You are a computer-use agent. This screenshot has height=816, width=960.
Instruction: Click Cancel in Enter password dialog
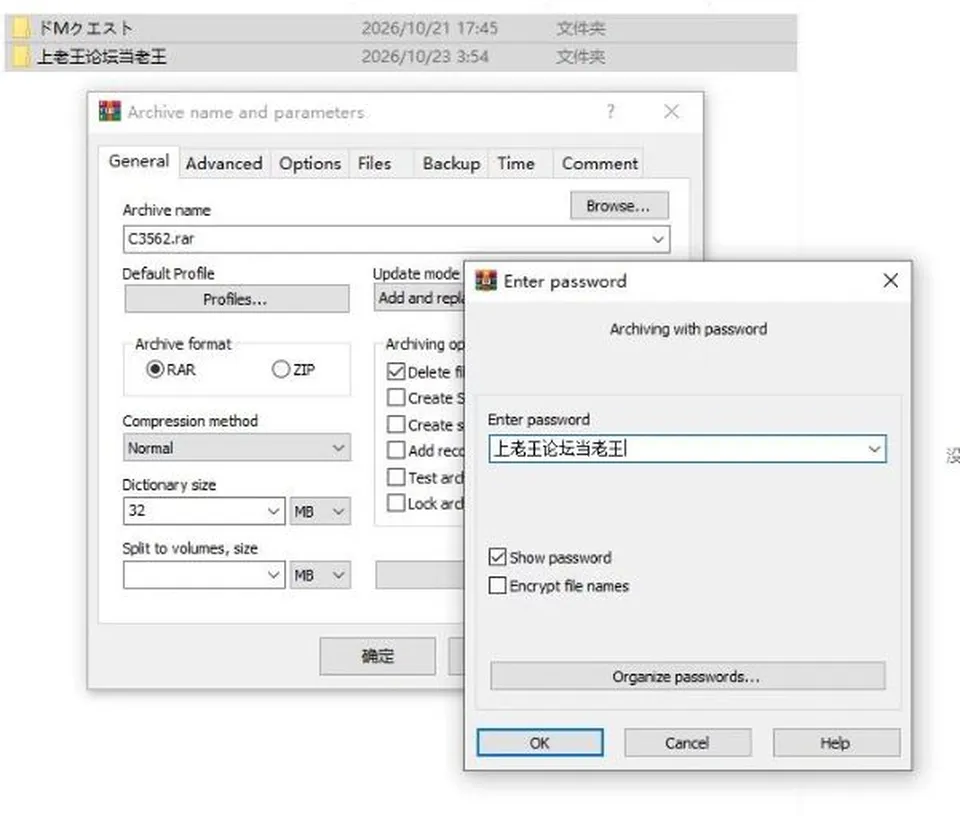(x=688, y=743)
